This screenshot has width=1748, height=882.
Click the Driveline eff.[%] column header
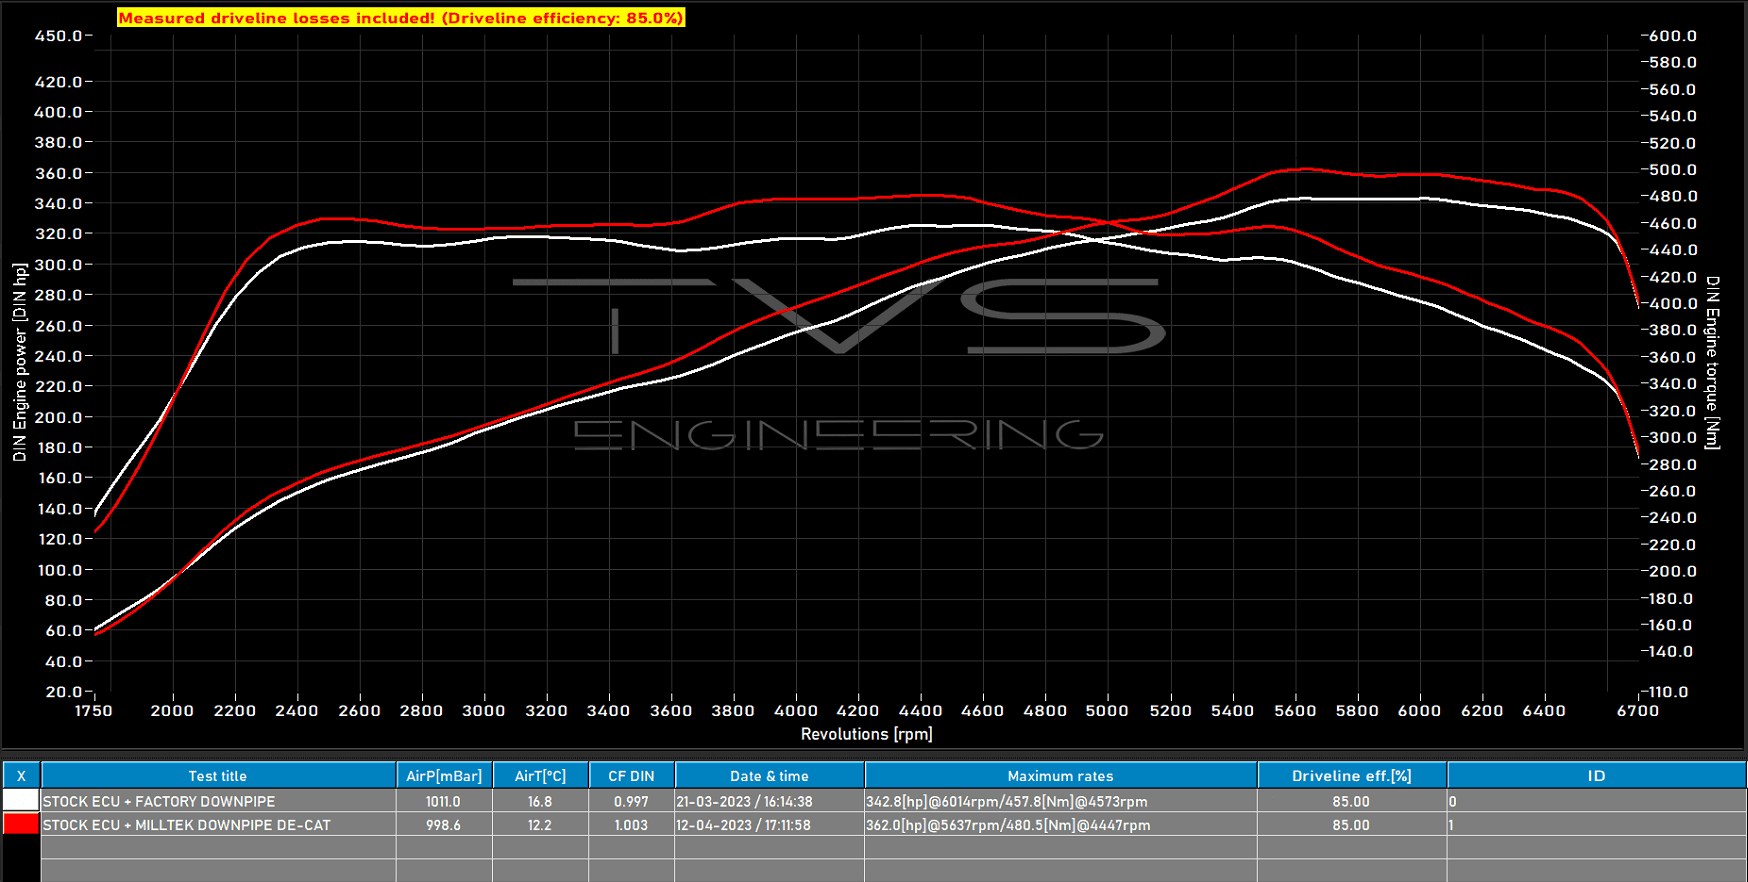[x=1351, y=775]
